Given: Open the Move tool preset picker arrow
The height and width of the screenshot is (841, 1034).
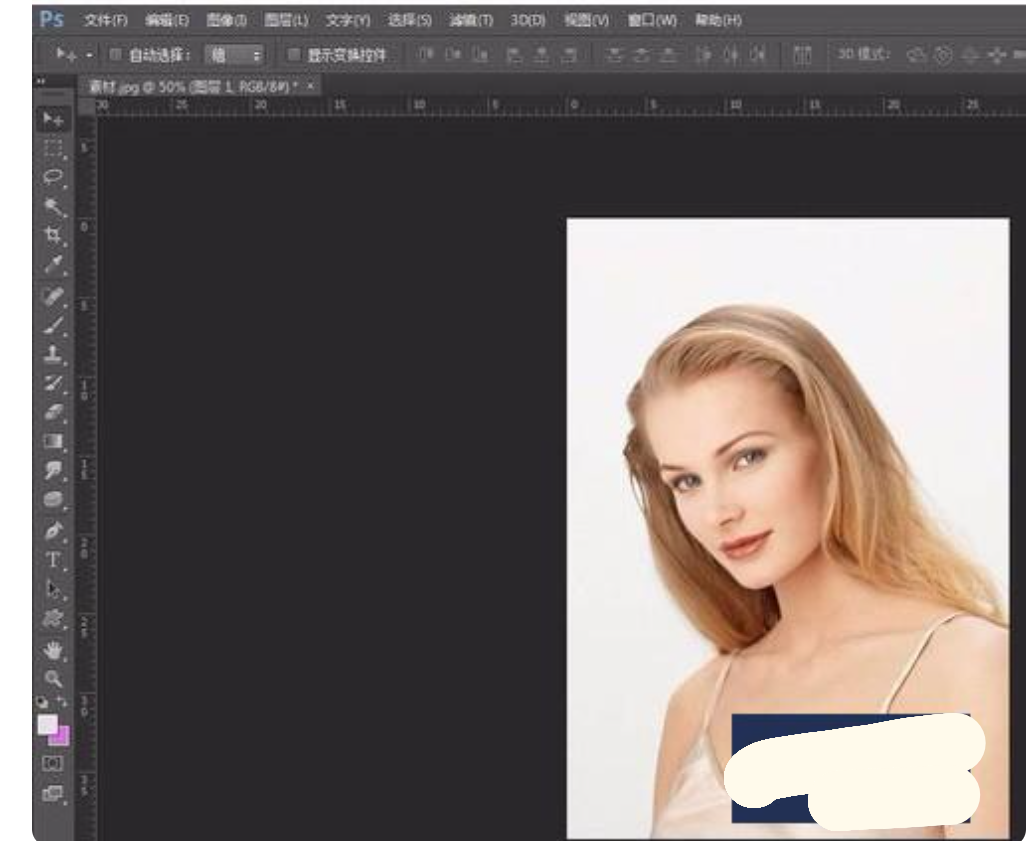Looking at the screenshot, I should point(90,54).
